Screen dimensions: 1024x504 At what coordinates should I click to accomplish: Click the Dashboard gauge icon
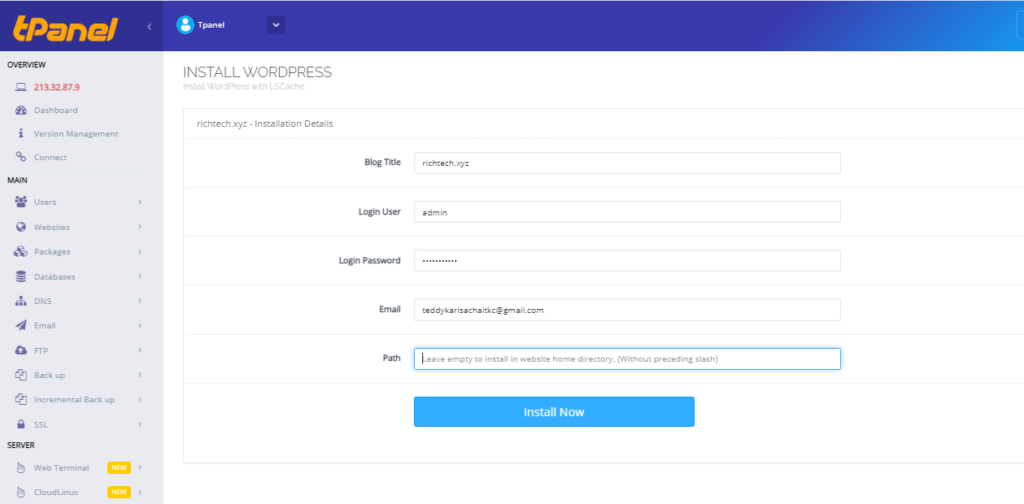pos(20,110)
